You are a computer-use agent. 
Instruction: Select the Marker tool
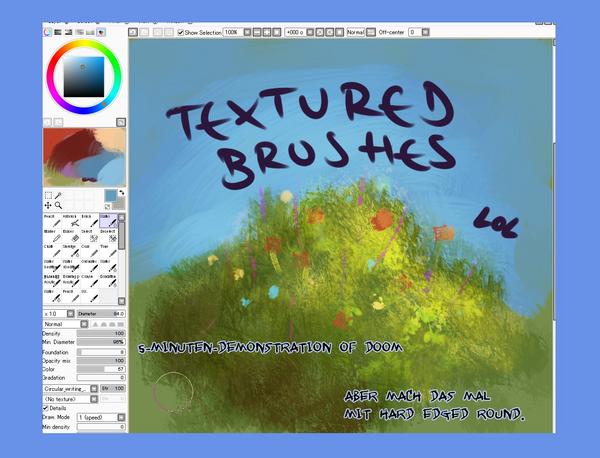point(52,236)
